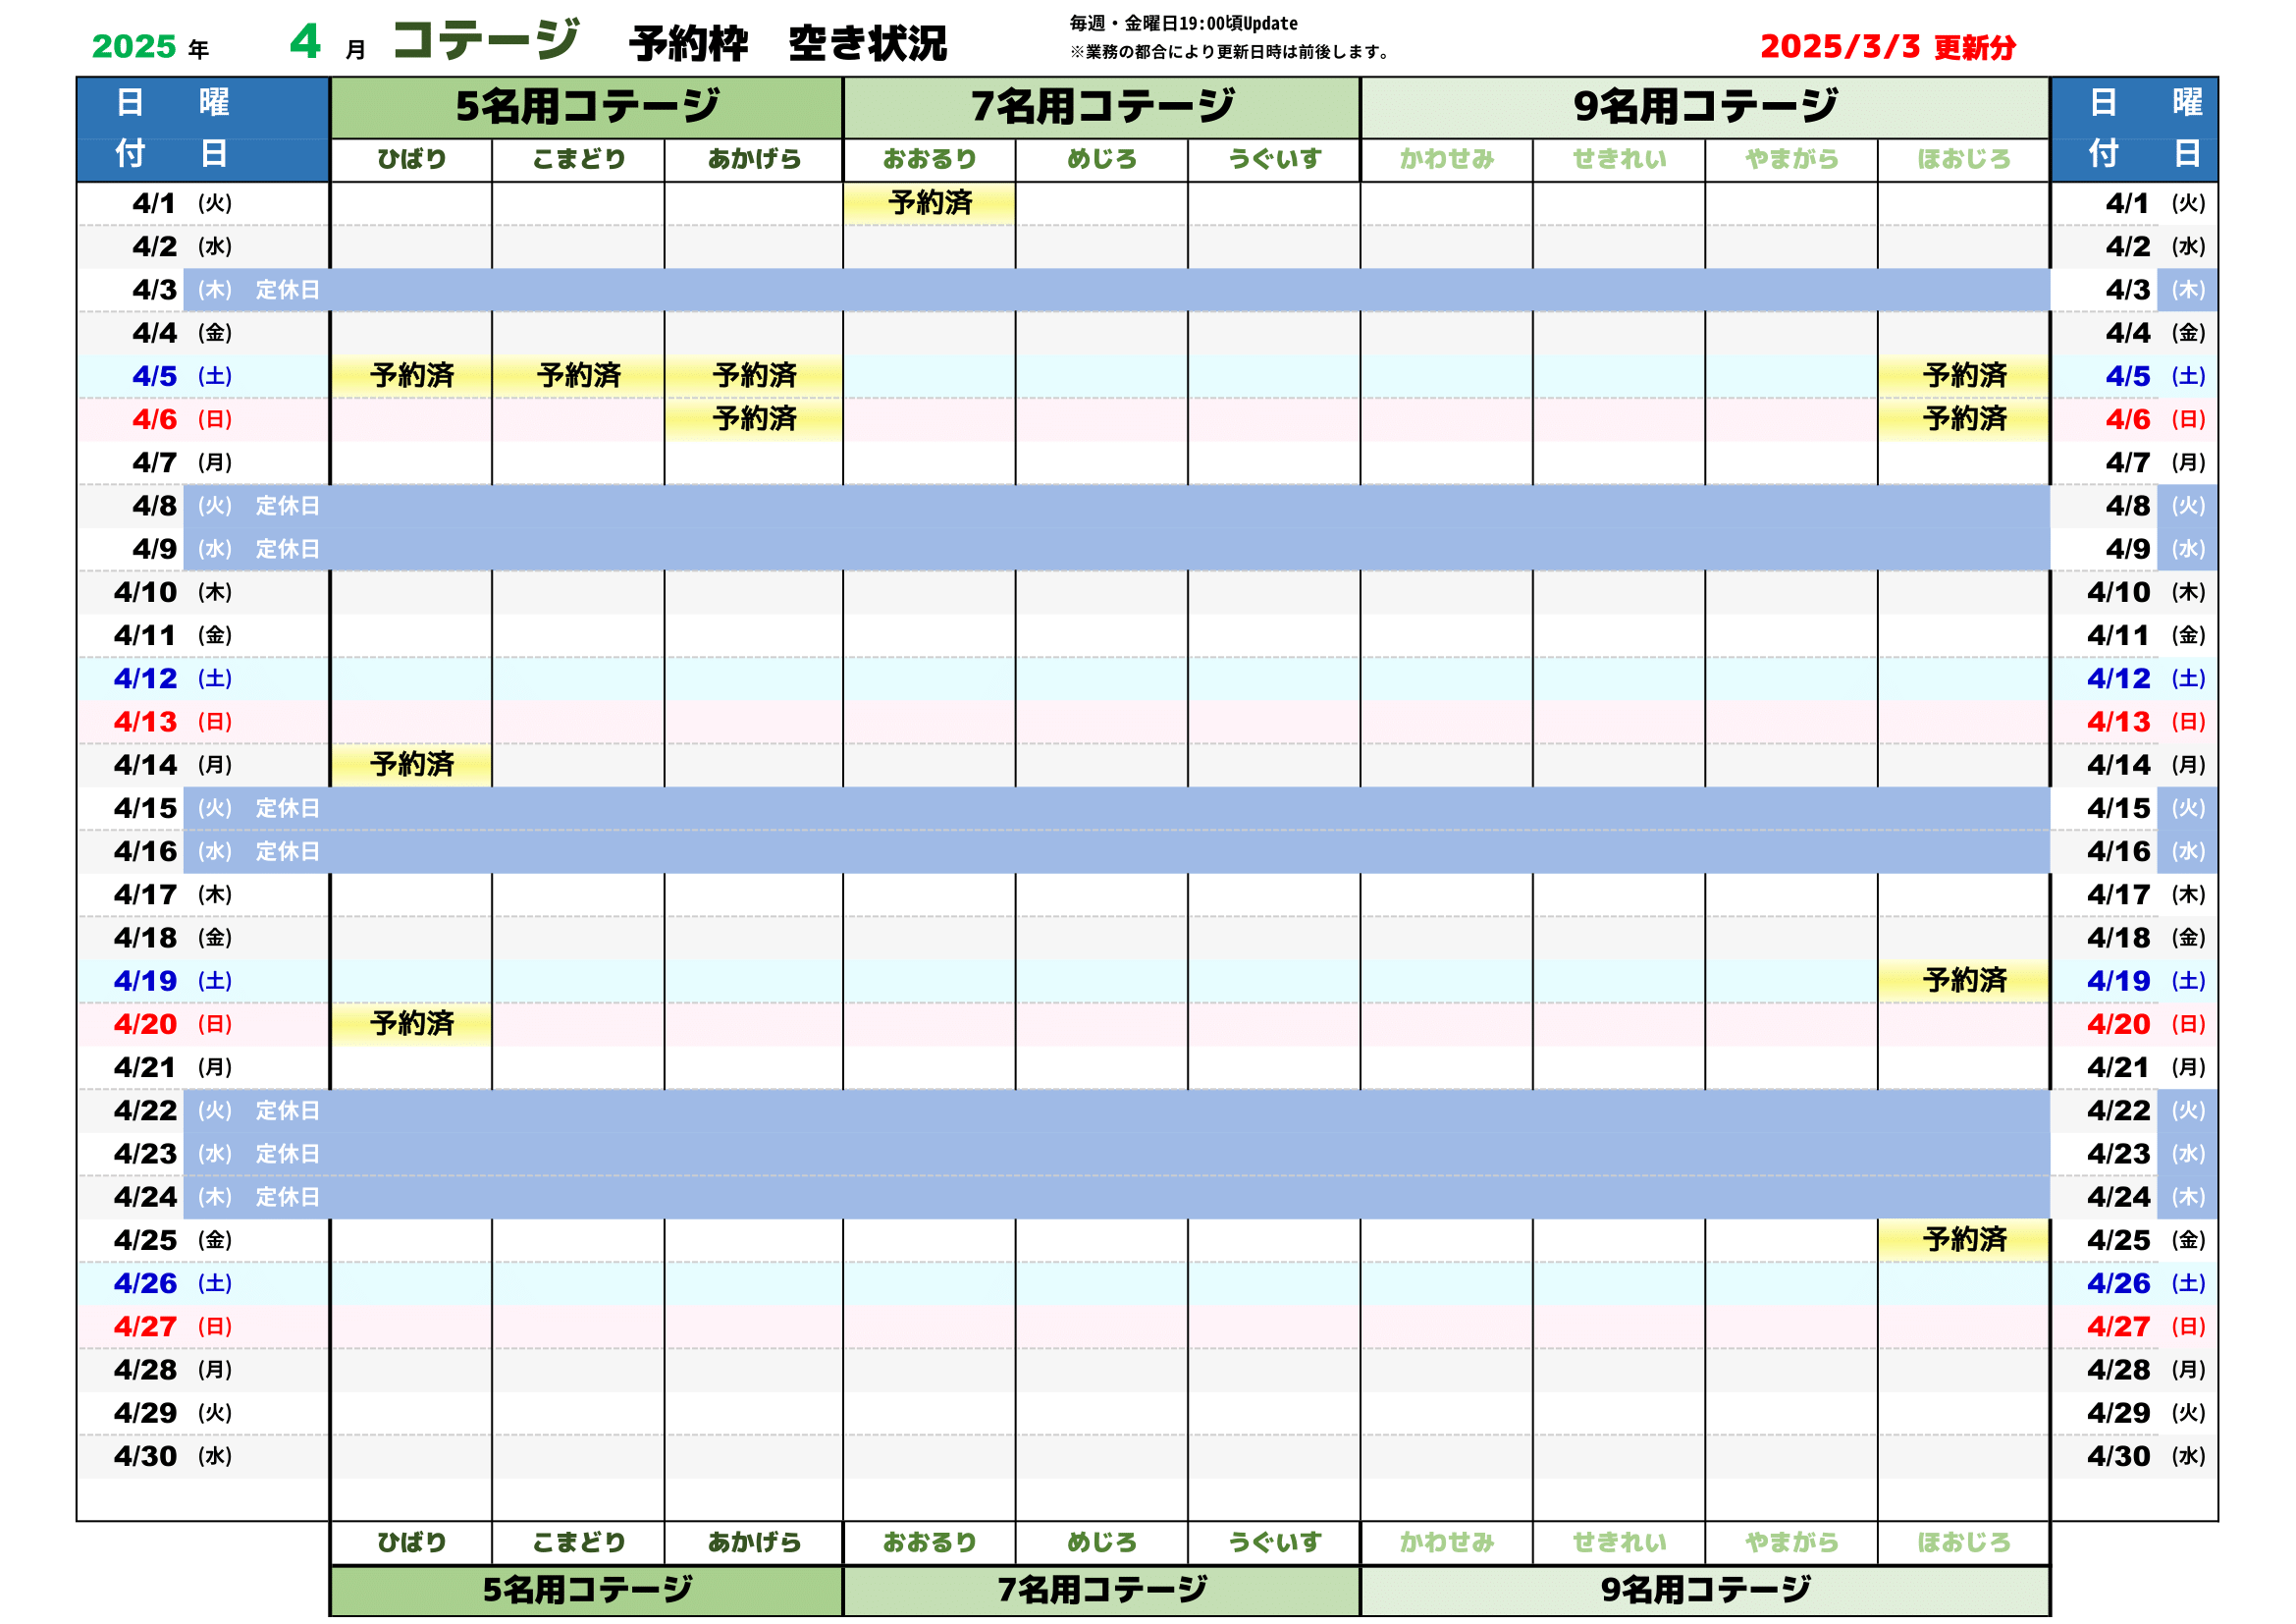Select the 予約枠 title text
Image resolution: width=2296 pixels, height=1624 pixels.
coord(688,44)
